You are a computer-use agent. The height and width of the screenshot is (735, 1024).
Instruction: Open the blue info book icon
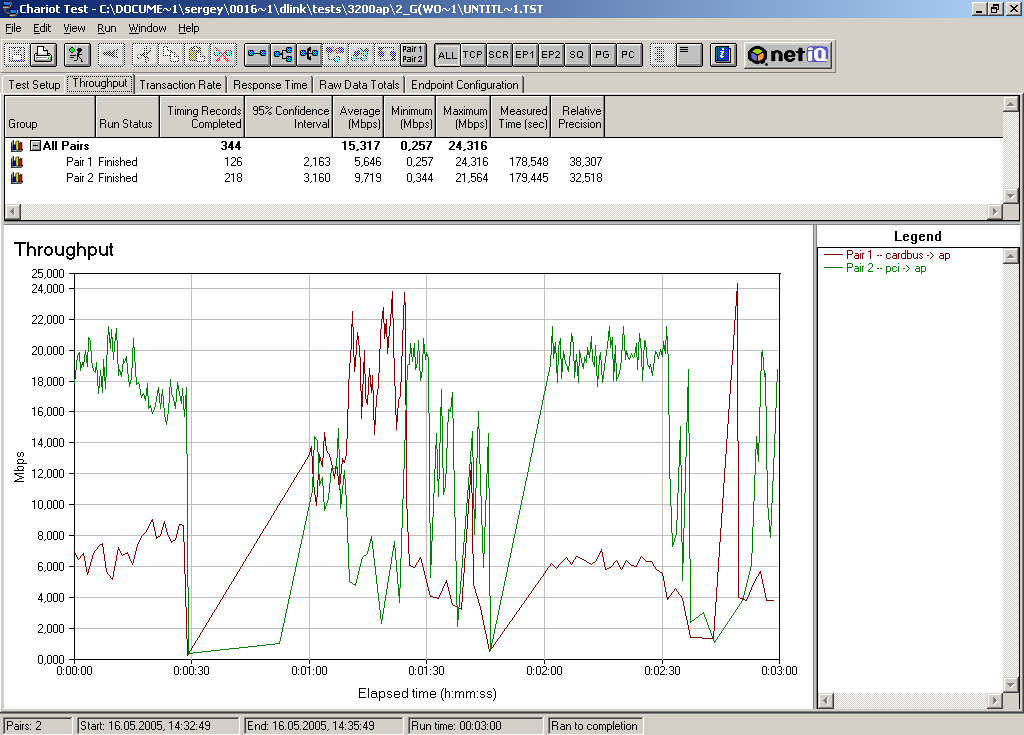722,55
